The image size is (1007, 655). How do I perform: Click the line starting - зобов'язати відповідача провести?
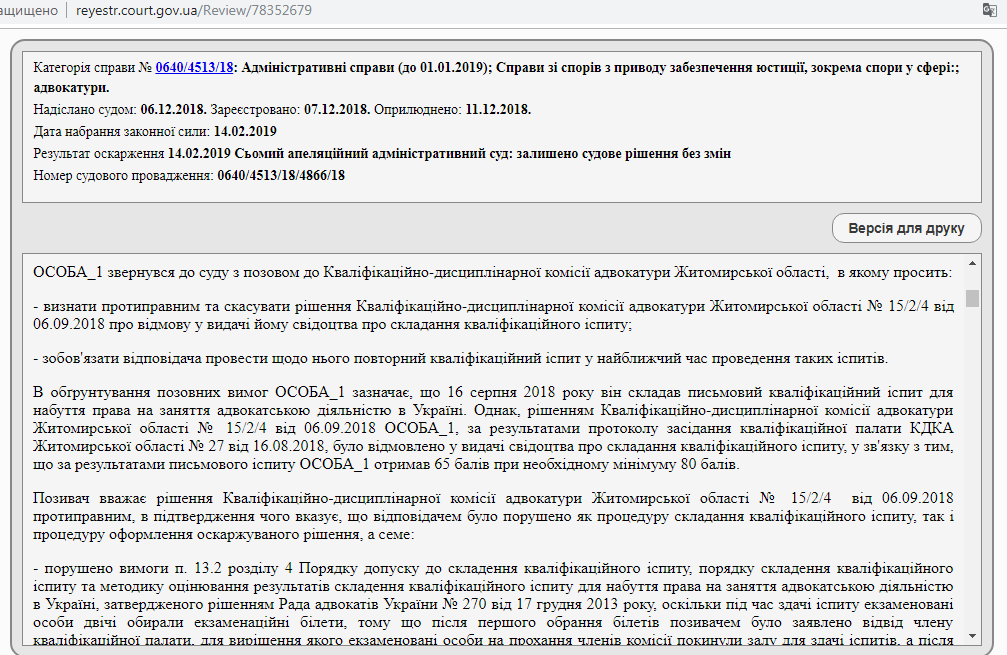pyautogui.click(x=460, y=358)
